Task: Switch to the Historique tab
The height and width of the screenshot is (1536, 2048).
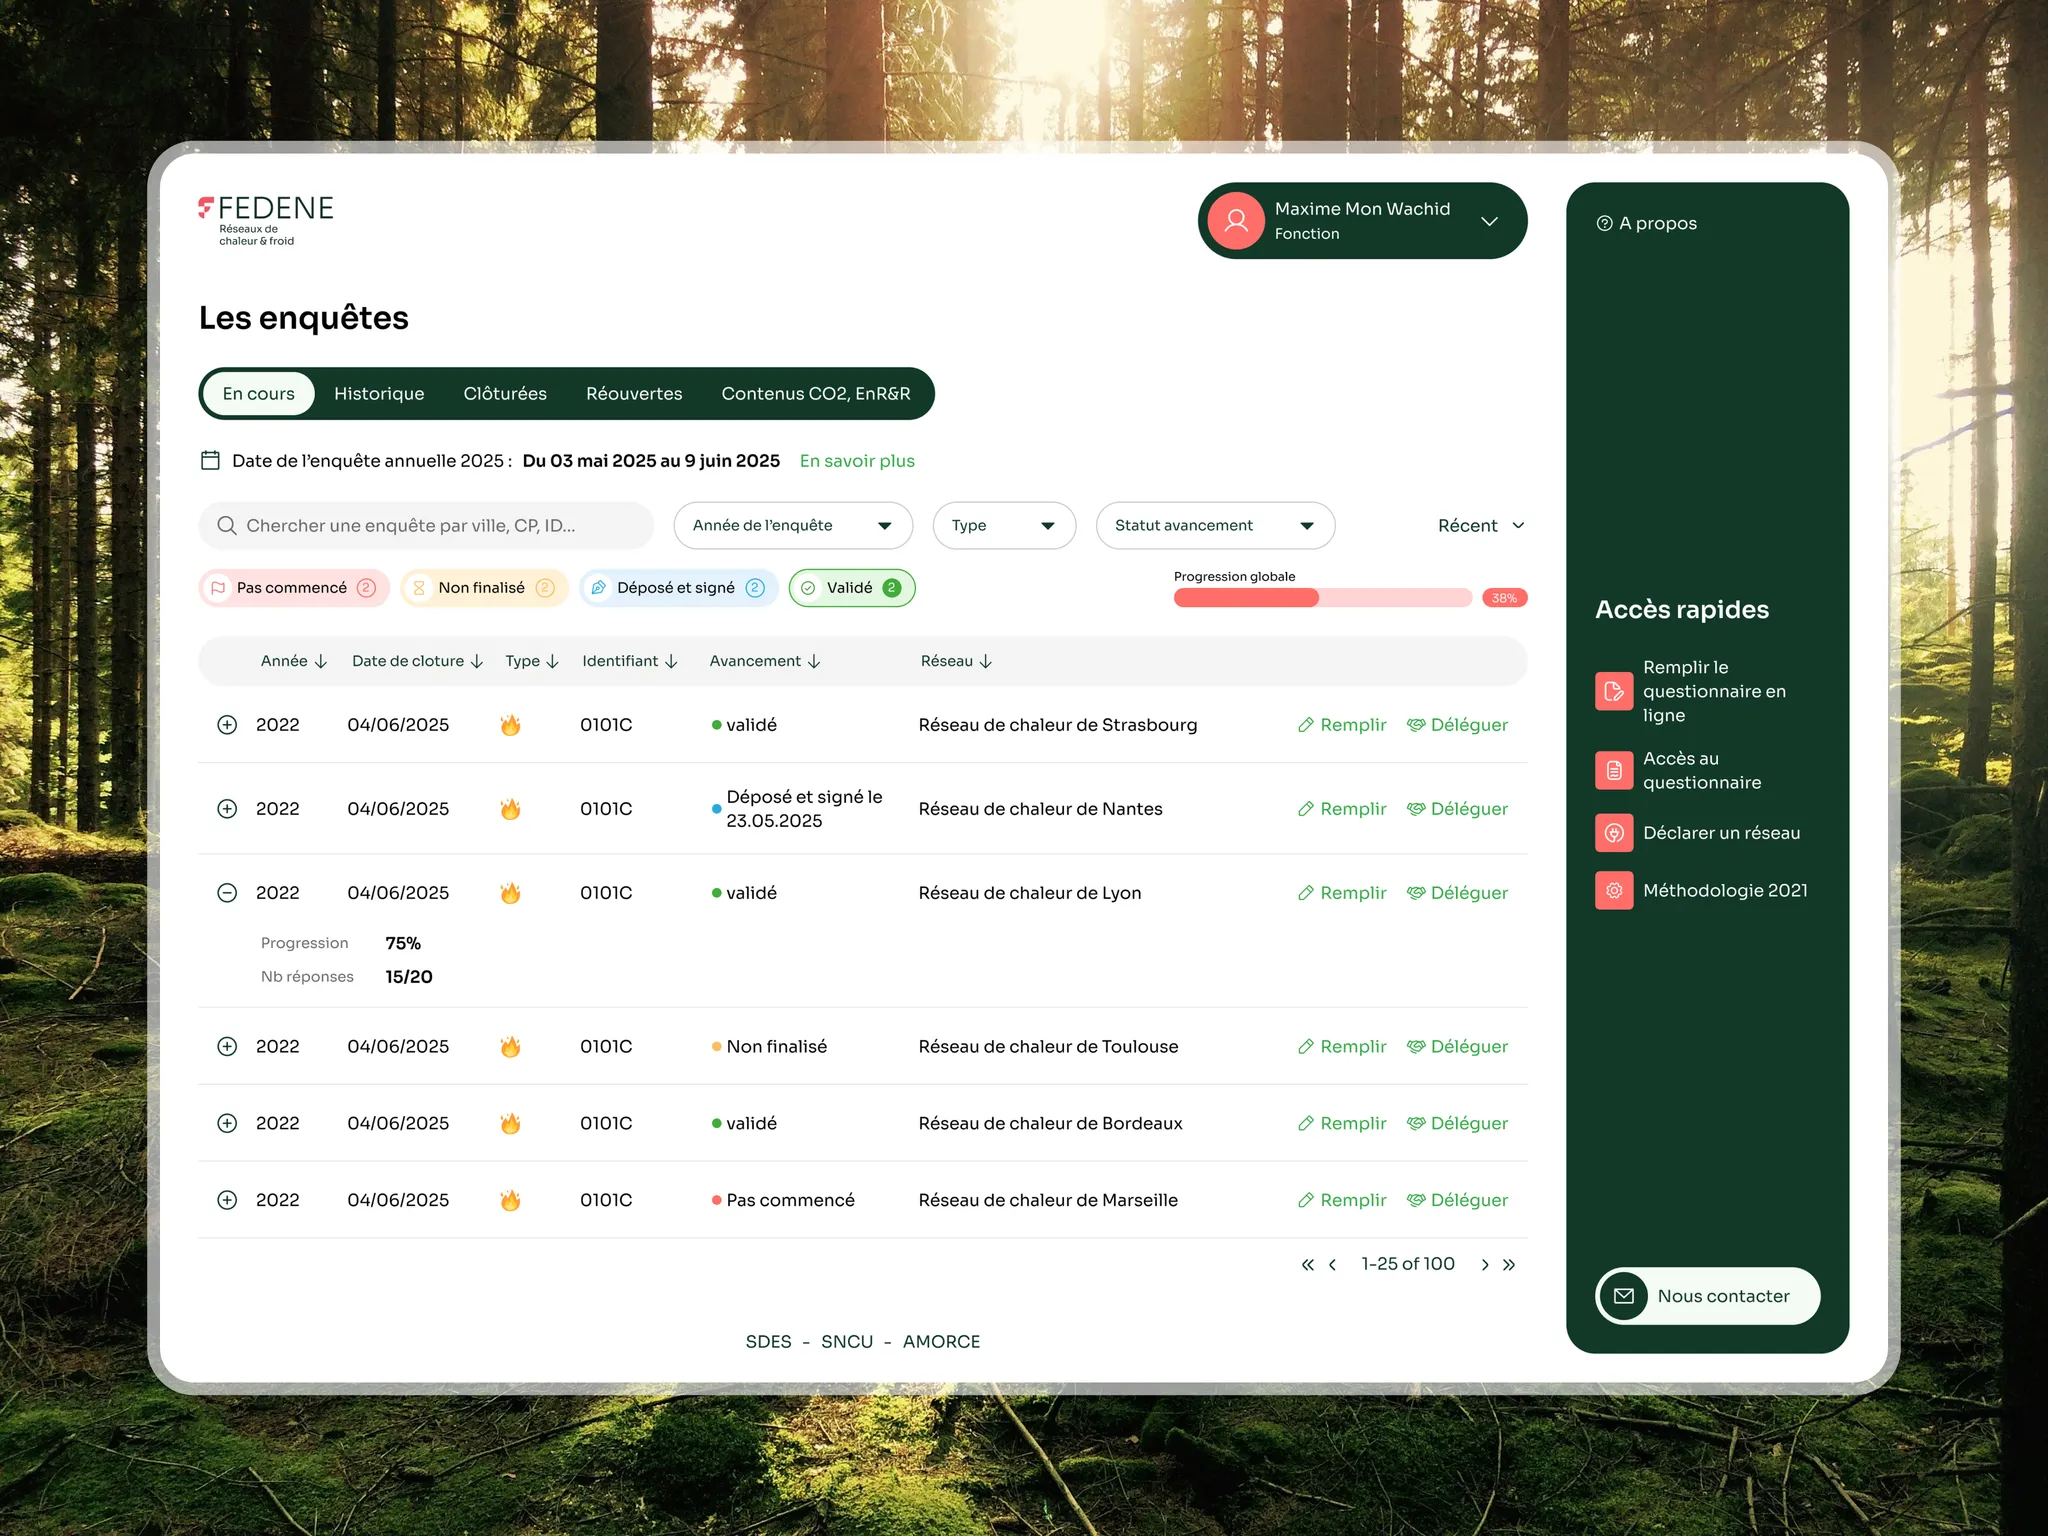Action: (379, 394)
